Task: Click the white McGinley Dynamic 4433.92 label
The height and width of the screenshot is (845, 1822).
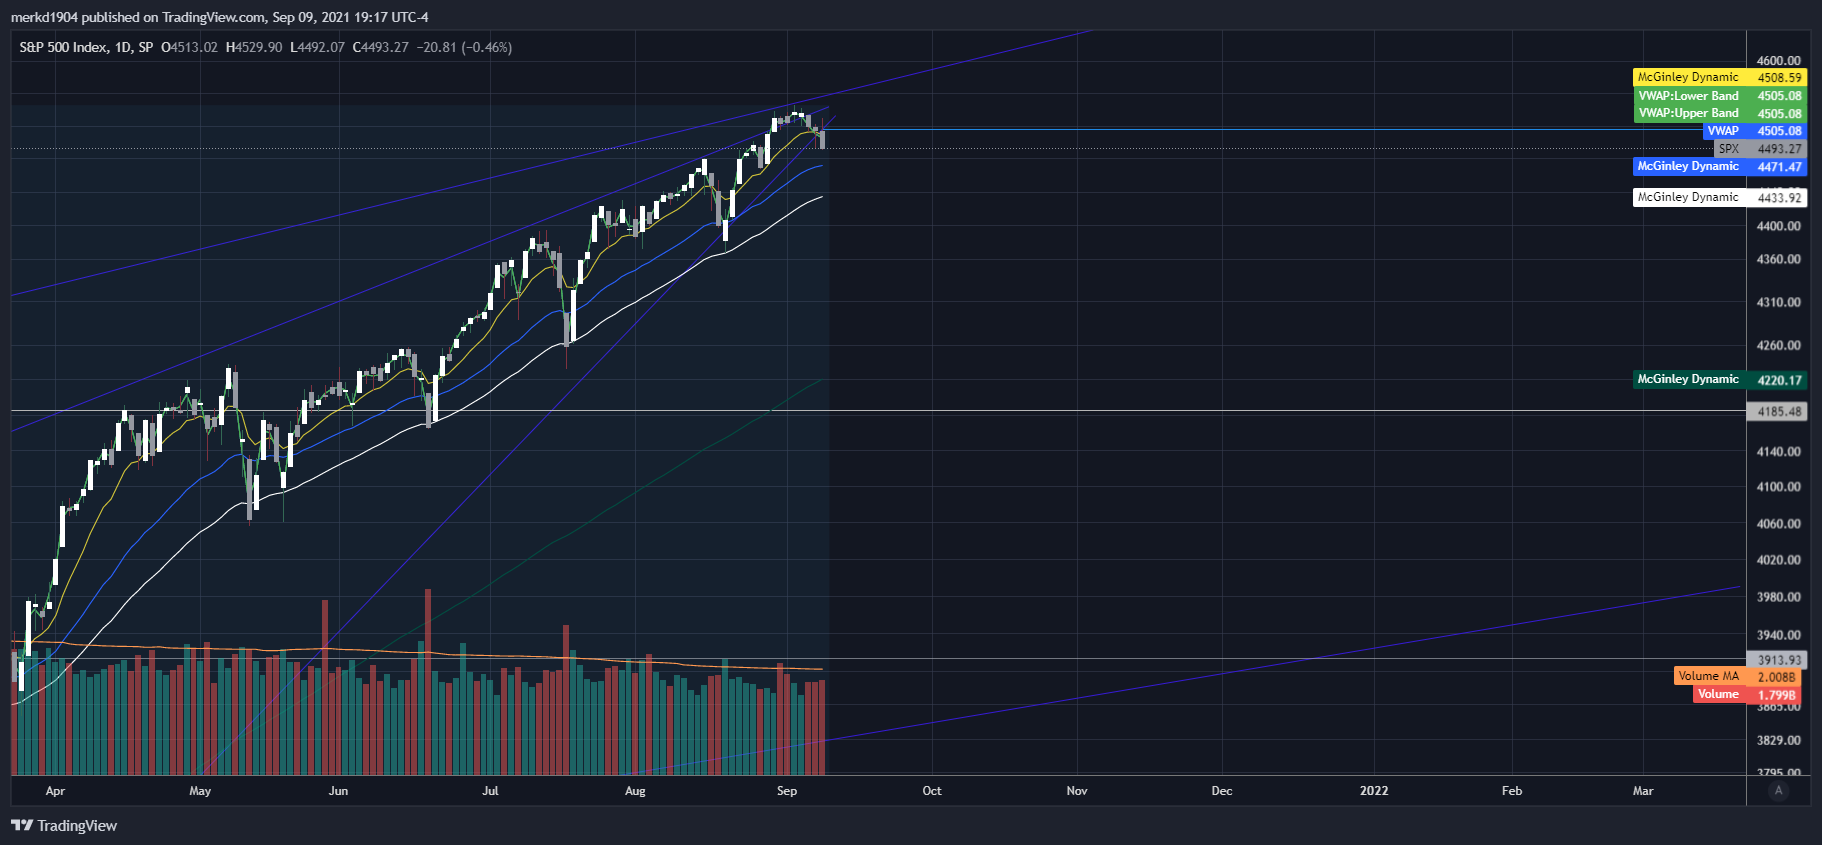Action: click(x=1720, y=198)
